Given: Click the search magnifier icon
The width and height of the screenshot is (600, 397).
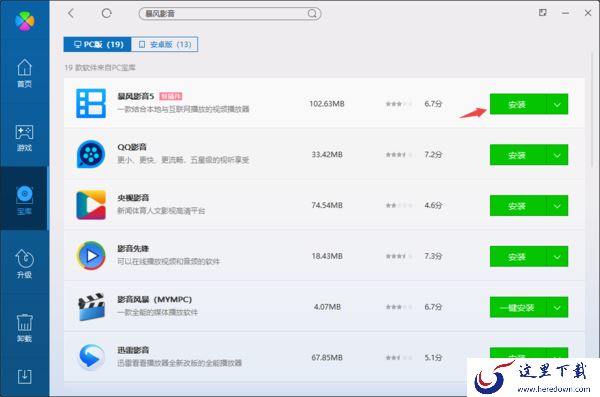Looking at the screenshot, I should [x=312, y=14].
